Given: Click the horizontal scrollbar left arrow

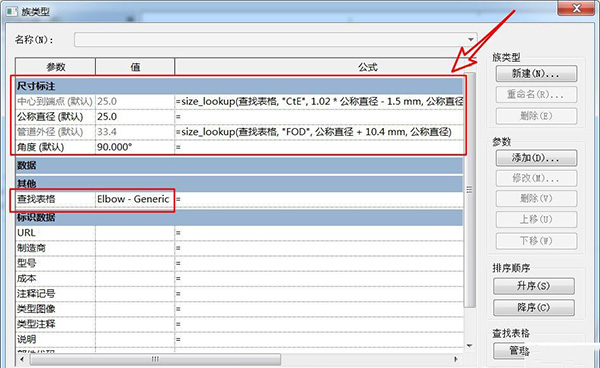Looking at the screenshot, I should [x=22, y=359].
